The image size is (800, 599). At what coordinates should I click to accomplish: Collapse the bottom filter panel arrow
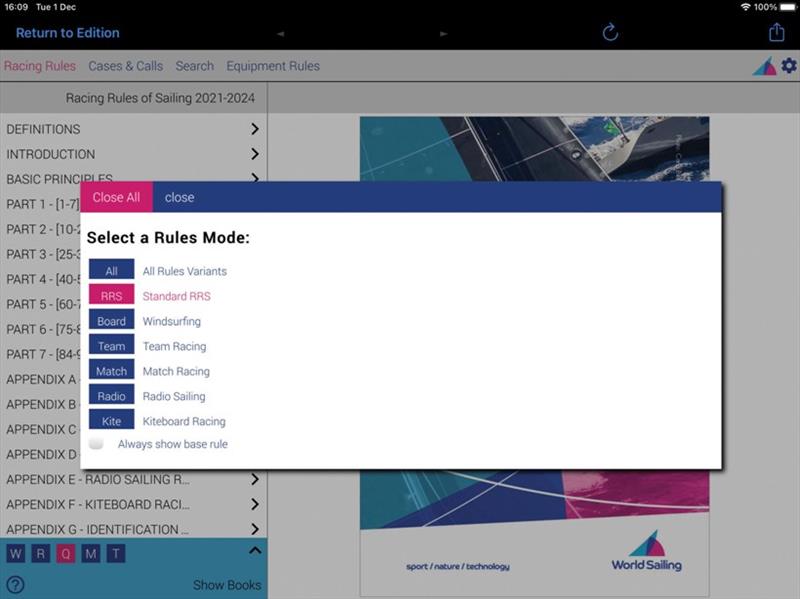point(254,551)
